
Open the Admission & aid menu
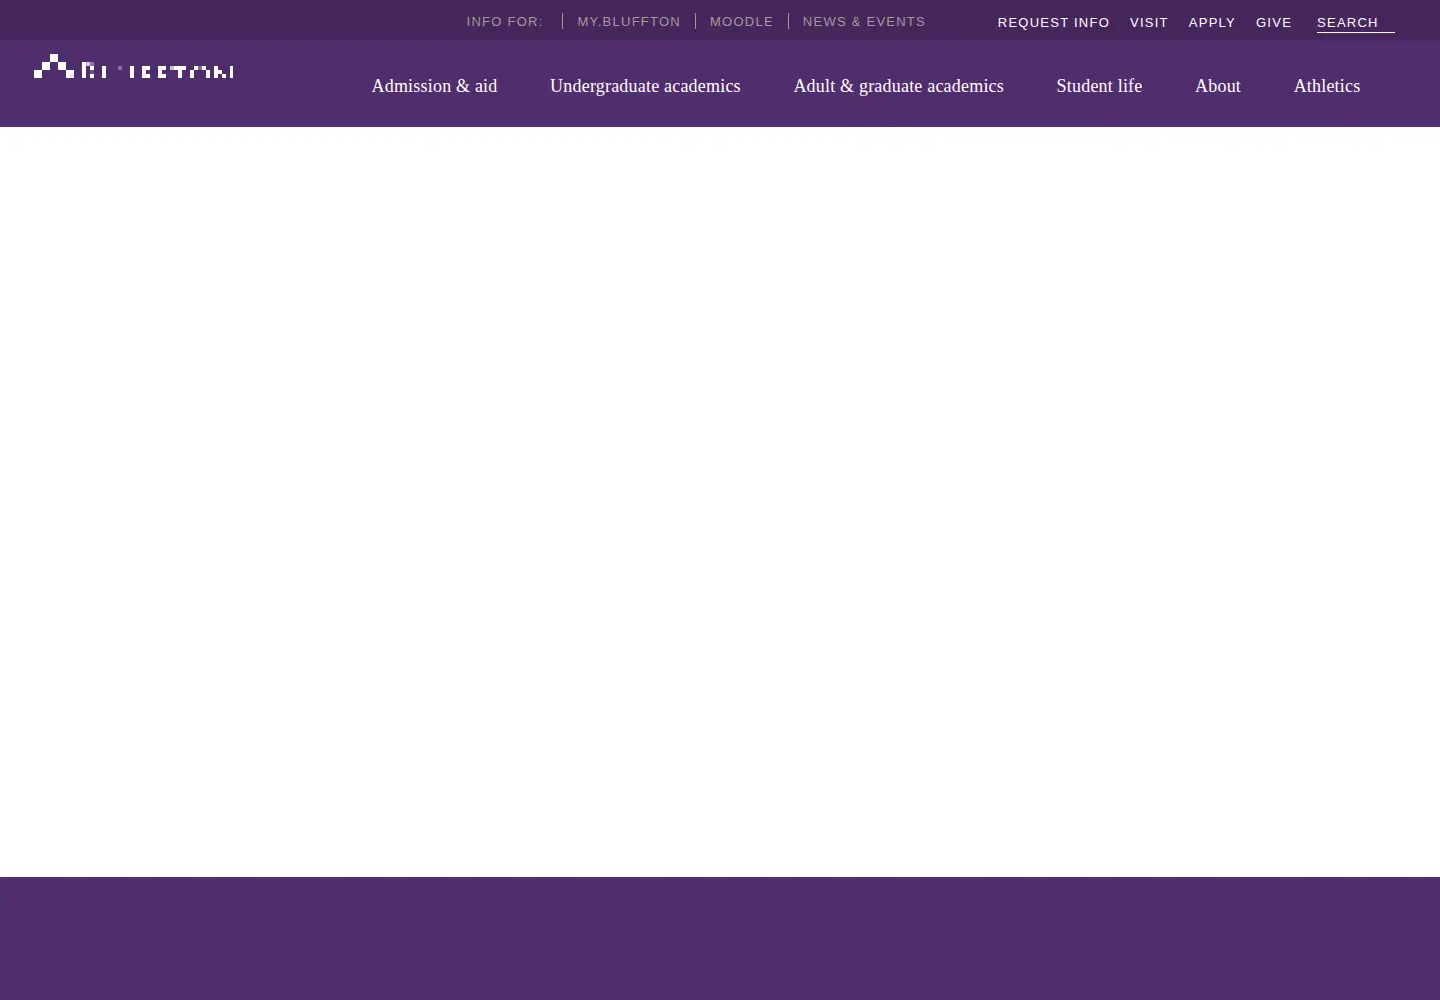(434, 86)
